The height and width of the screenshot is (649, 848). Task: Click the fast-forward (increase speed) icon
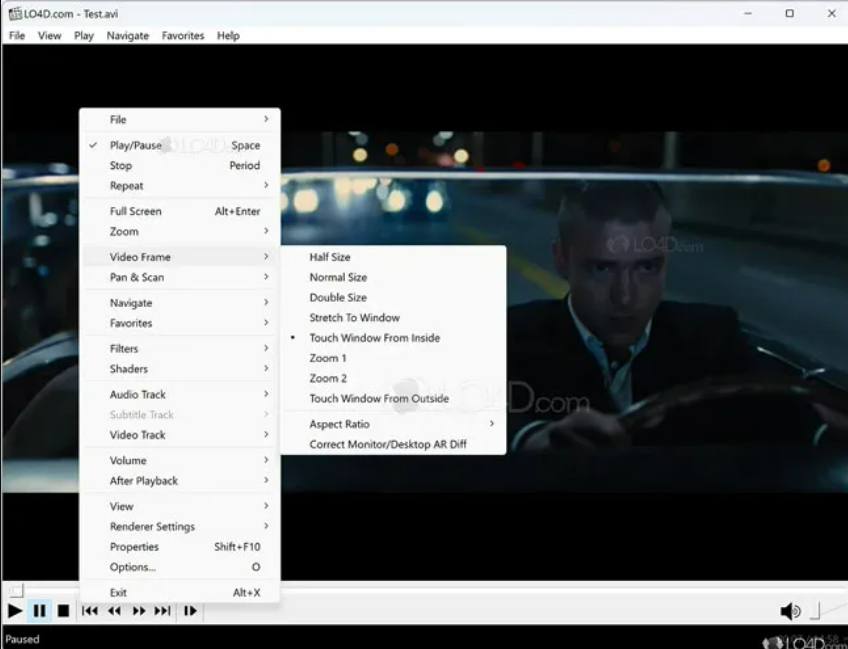click(x=139, y=611)
